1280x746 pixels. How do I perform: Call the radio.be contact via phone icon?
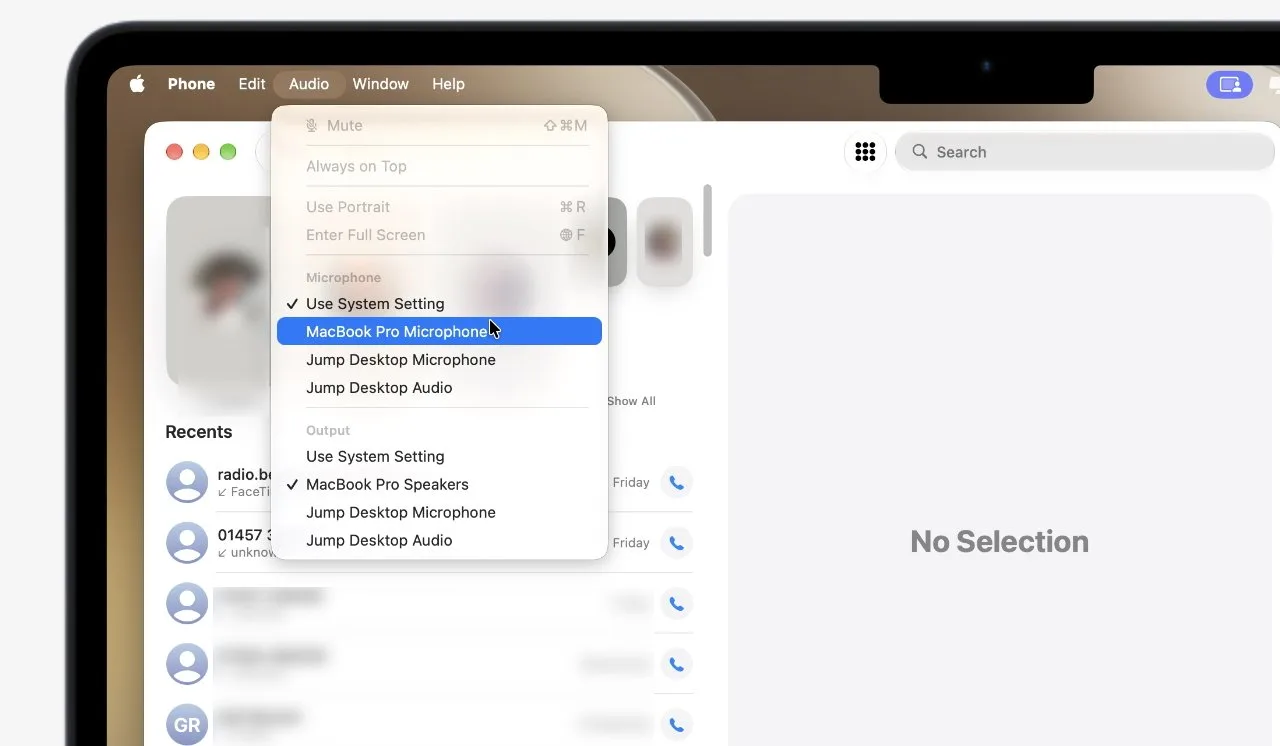point(676,483)
